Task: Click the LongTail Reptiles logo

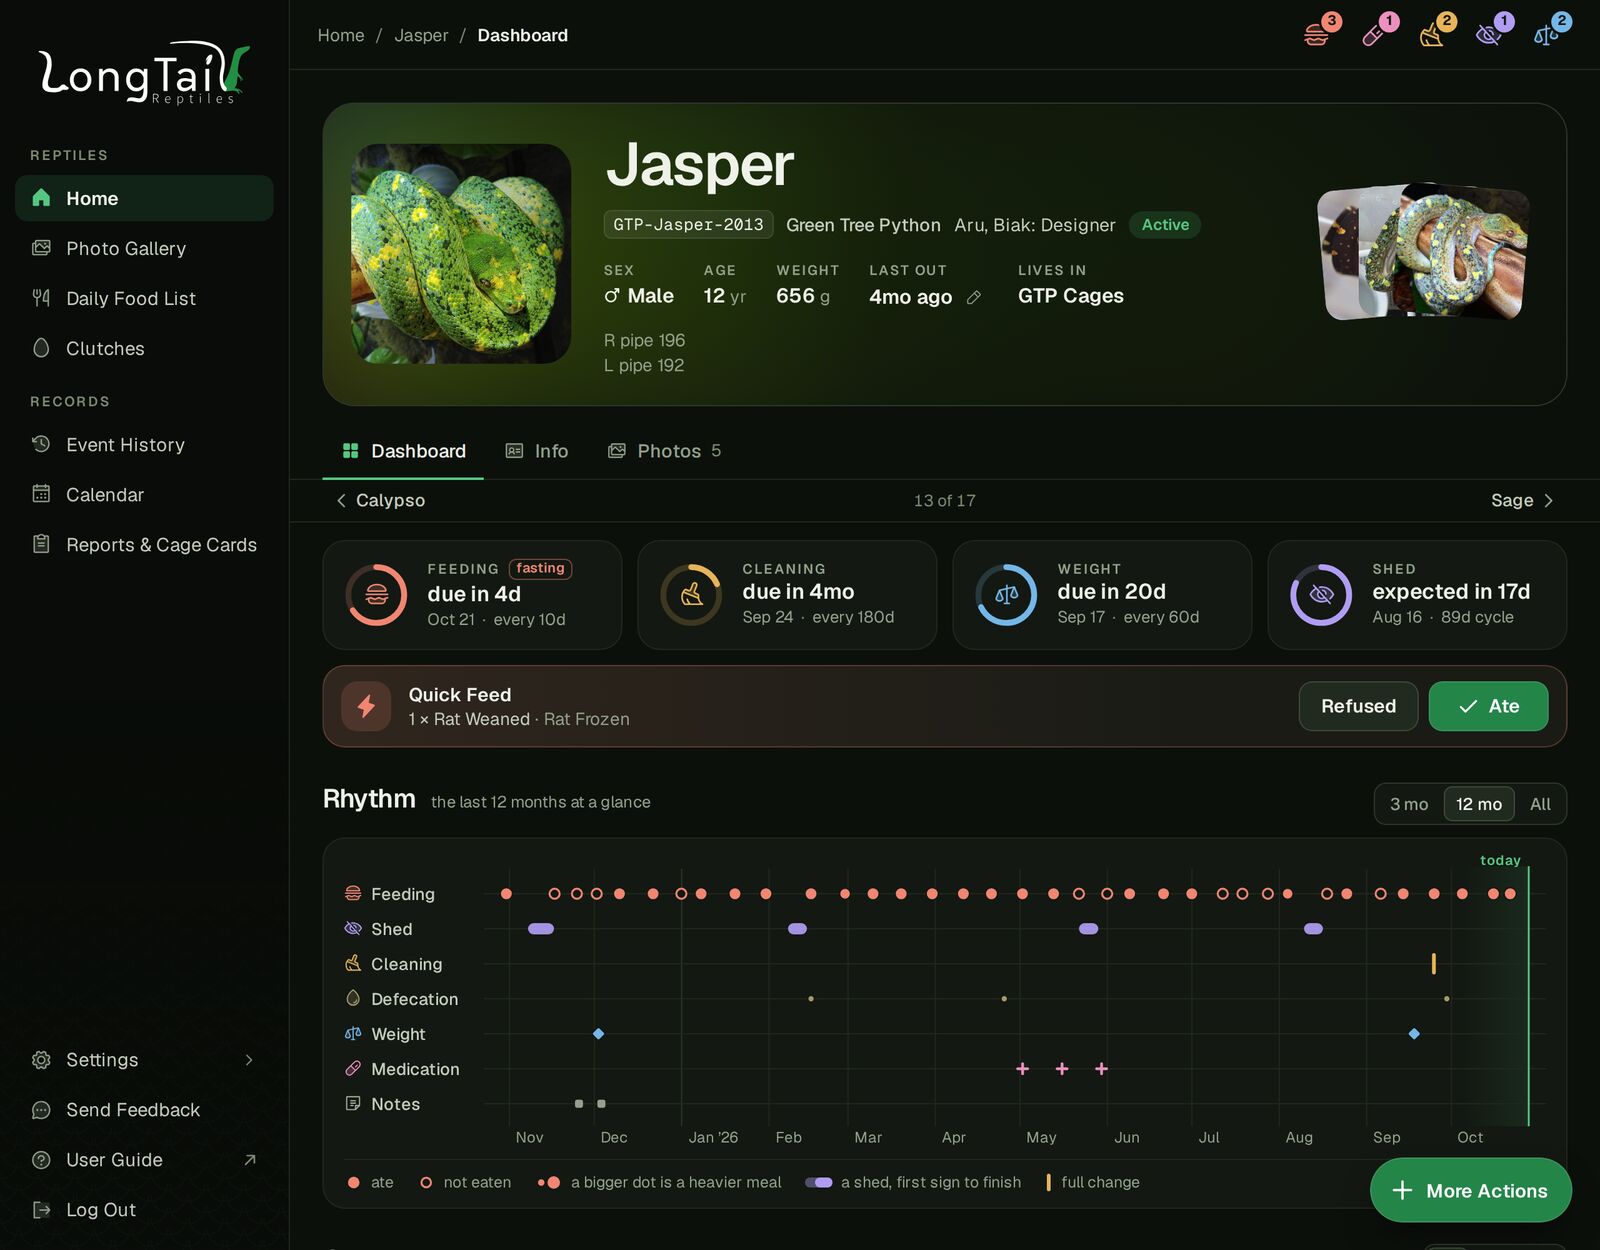Action: [144, 73]
